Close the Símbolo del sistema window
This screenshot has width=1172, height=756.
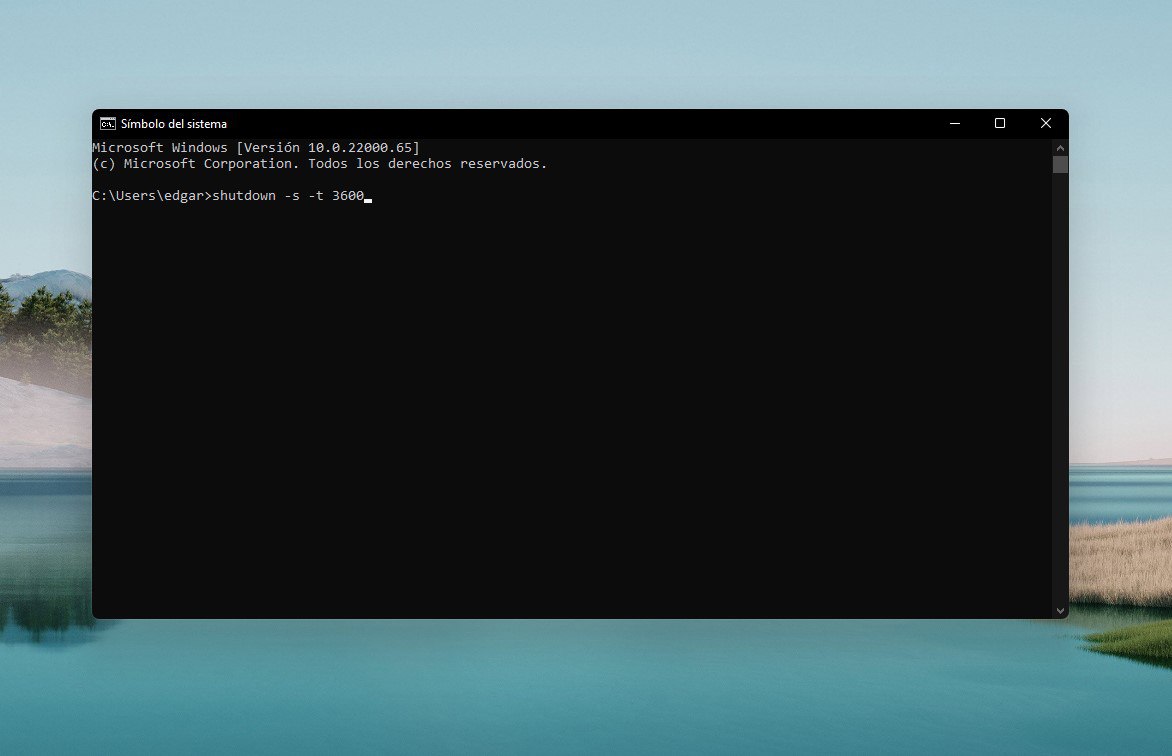pos(1045,123)
